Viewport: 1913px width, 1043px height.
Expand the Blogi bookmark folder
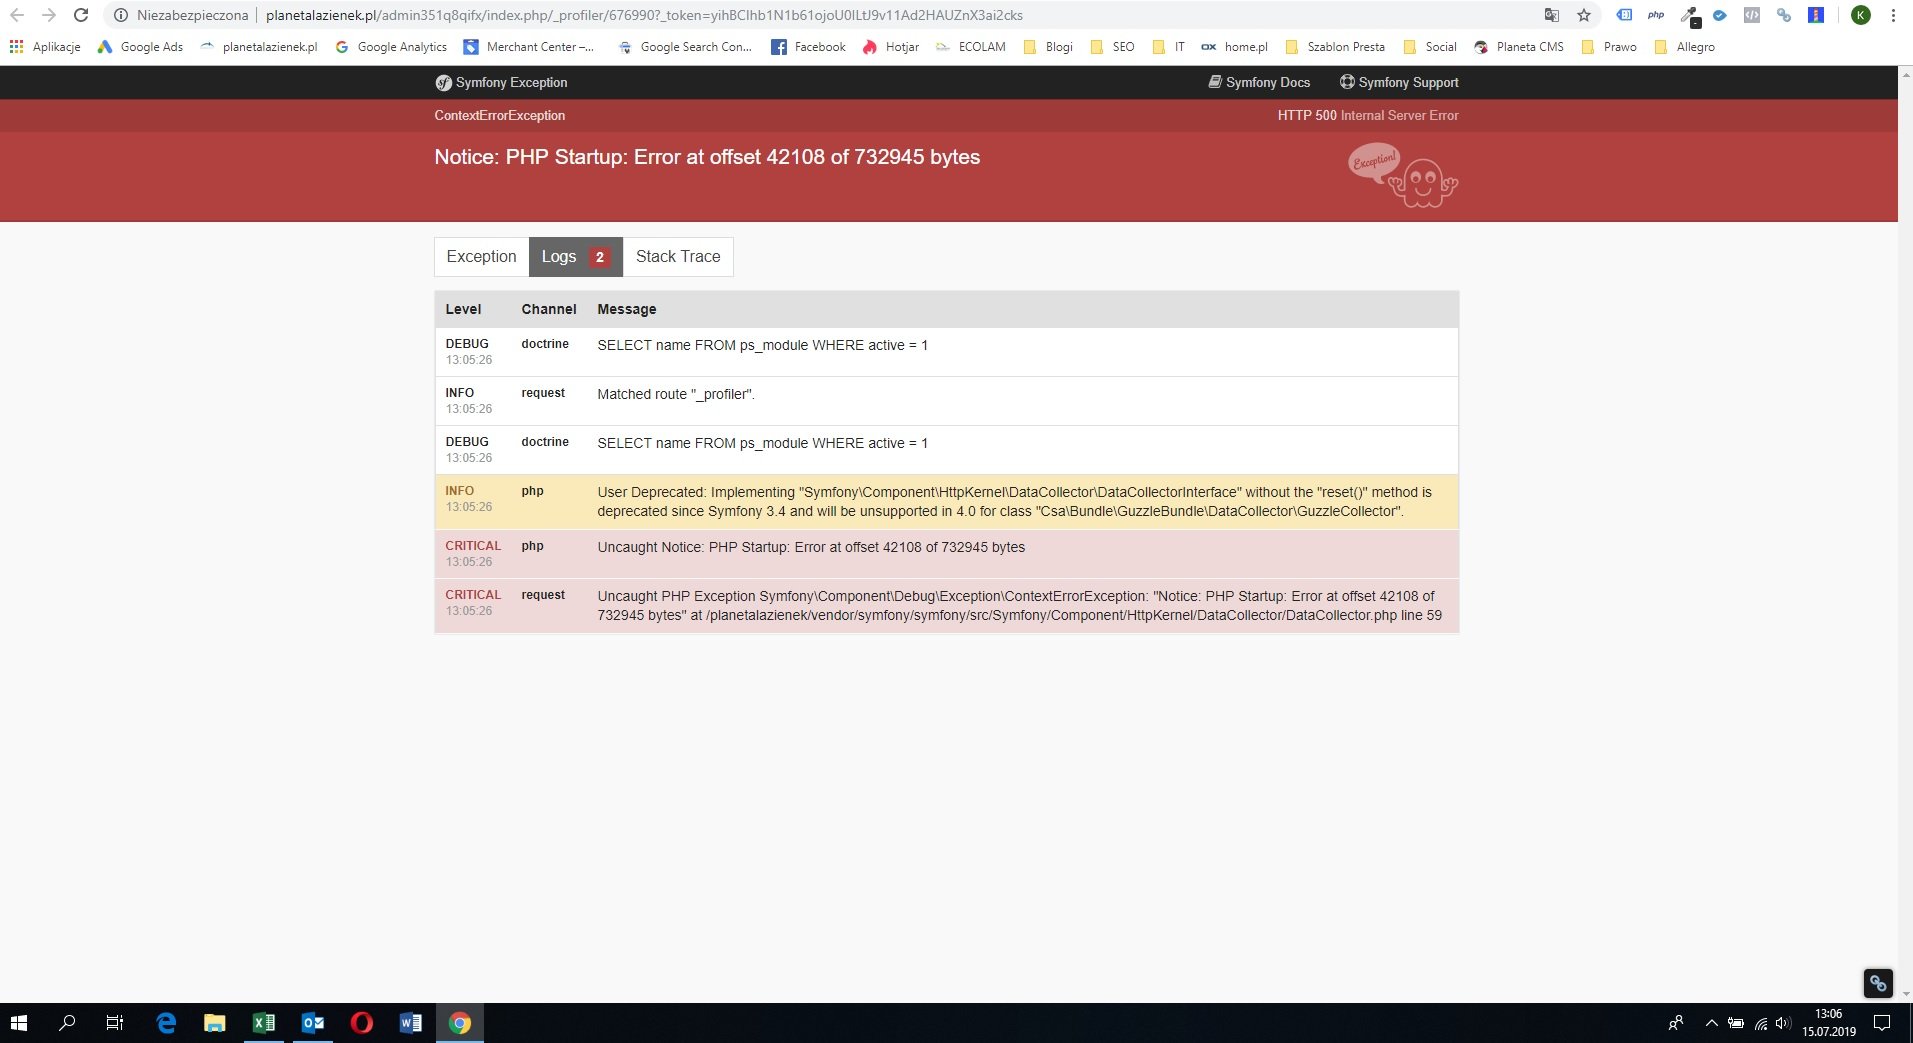click(1048, 47)
